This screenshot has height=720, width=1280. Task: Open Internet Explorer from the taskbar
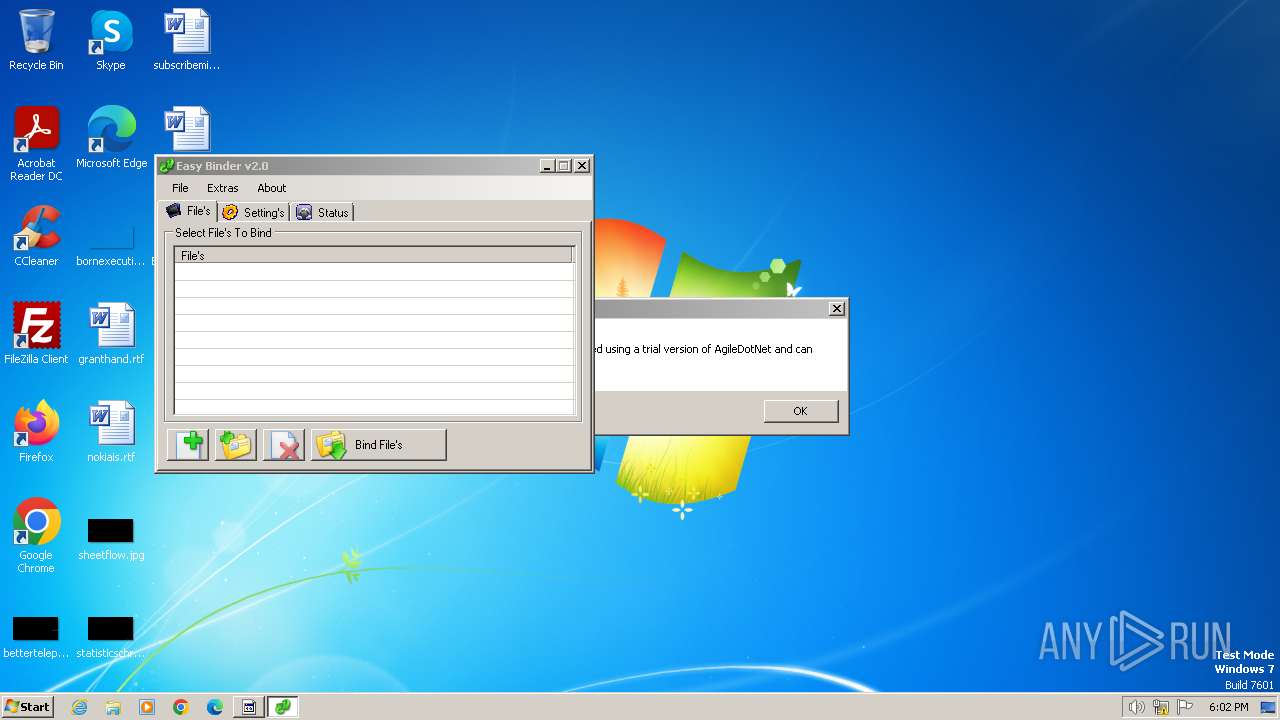tap(79, 707)
